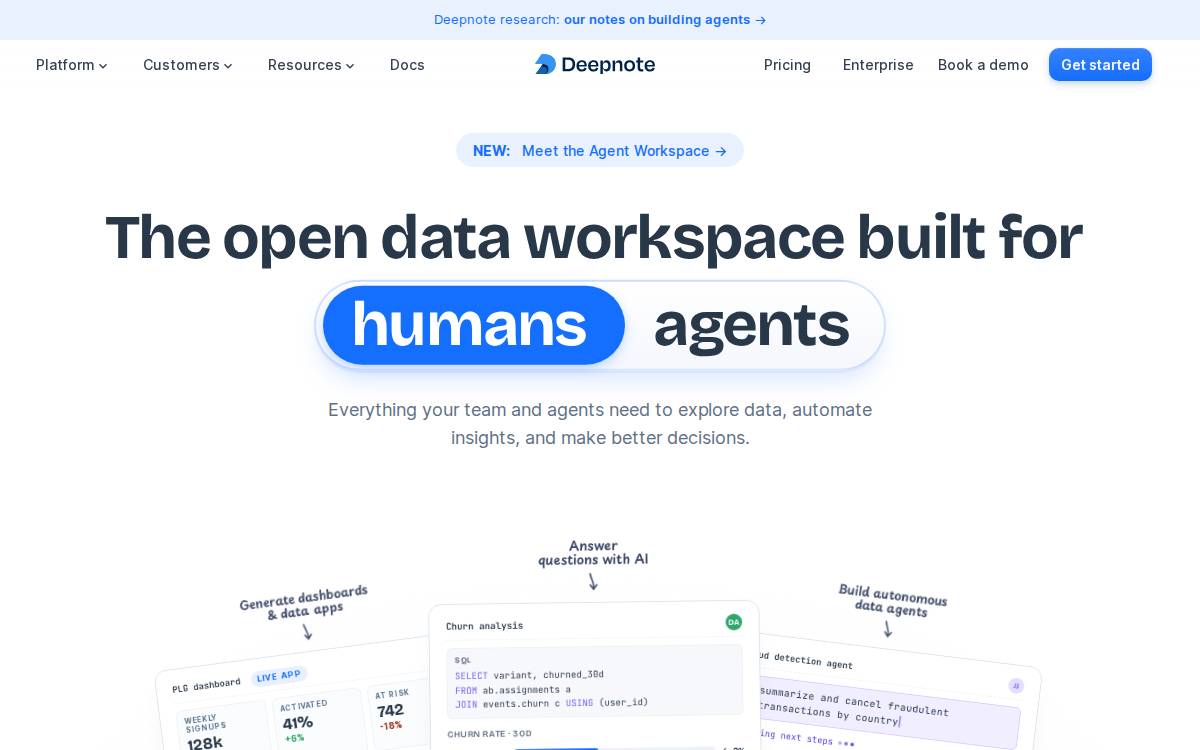Click the 'Answer questions with AI' caption
This screenshot has width=1200, height=750.
click(x=593, y=553)
